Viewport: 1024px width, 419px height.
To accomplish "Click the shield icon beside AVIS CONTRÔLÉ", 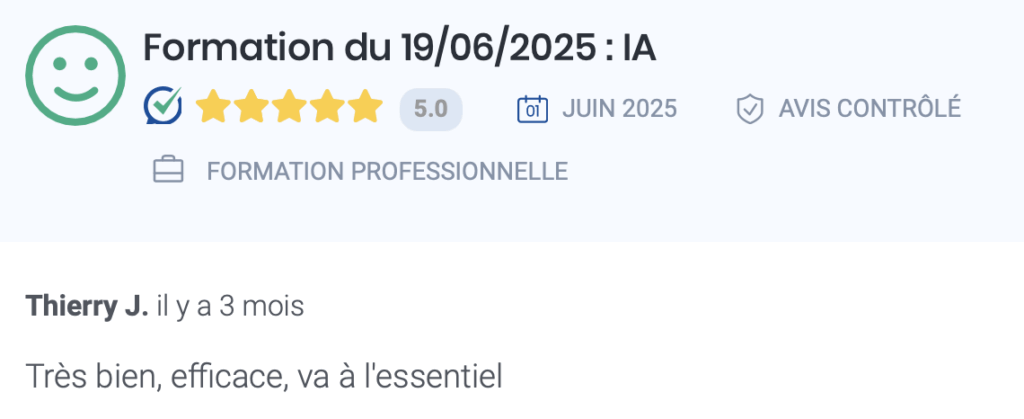I will pos(749,109).
